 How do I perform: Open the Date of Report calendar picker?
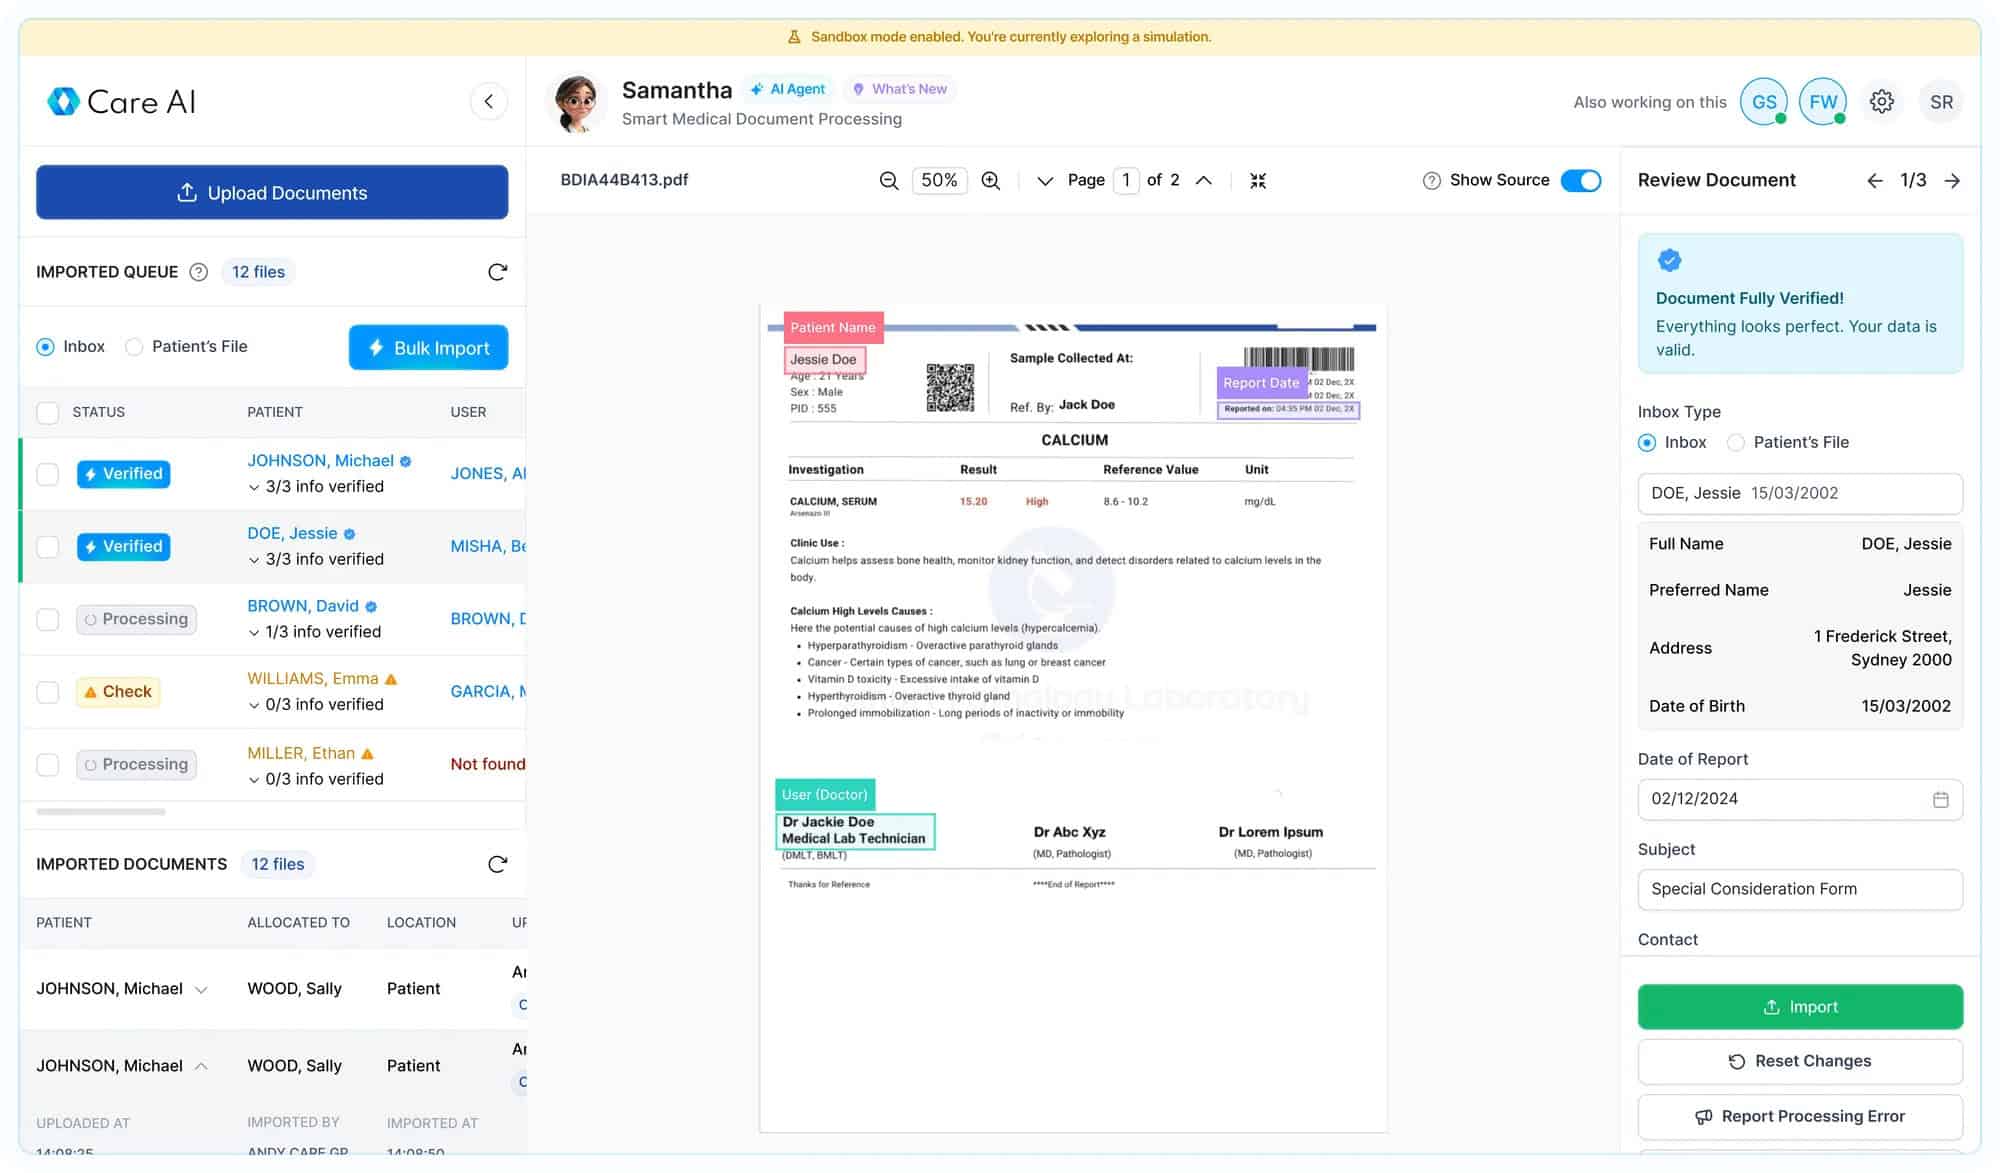[x=1940, y=799]
